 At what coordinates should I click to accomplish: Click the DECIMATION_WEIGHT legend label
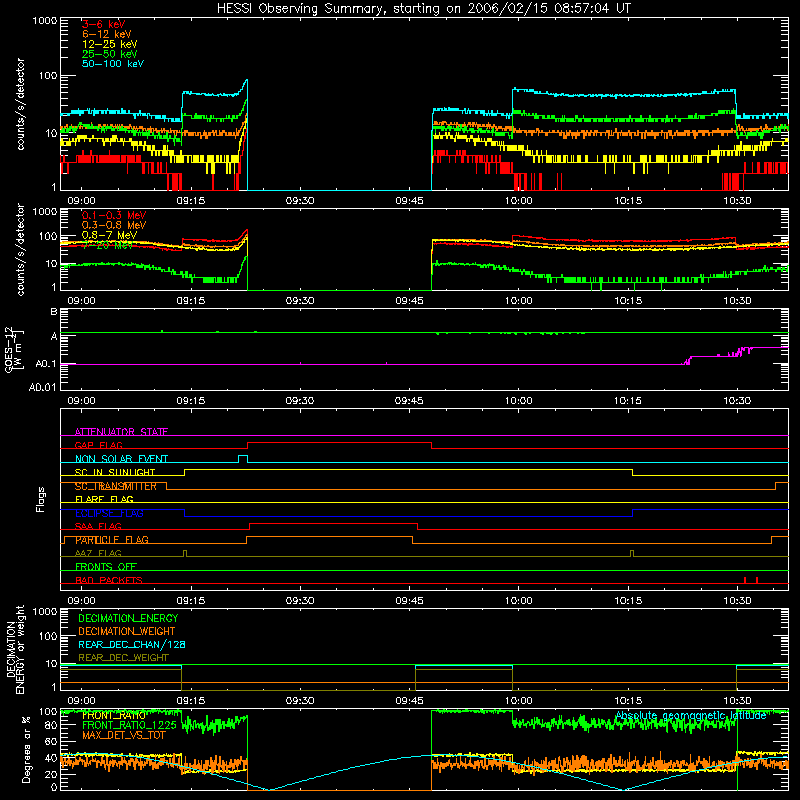pos(127,631)
